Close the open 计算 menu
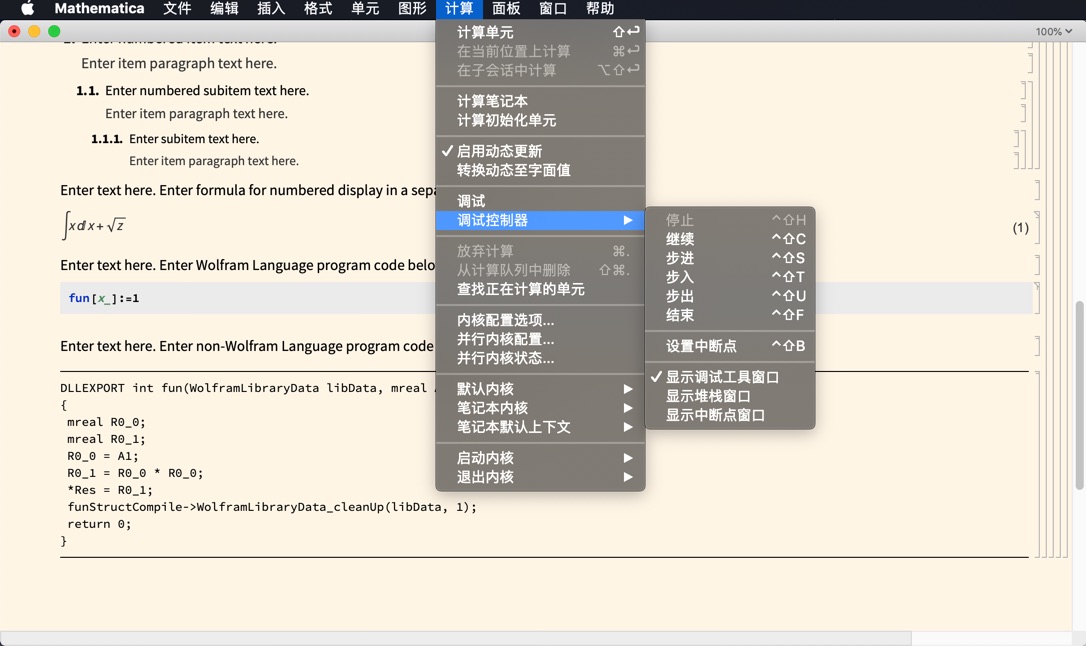1086x646 pixels. pyautogui.click(x=459, y=8)
